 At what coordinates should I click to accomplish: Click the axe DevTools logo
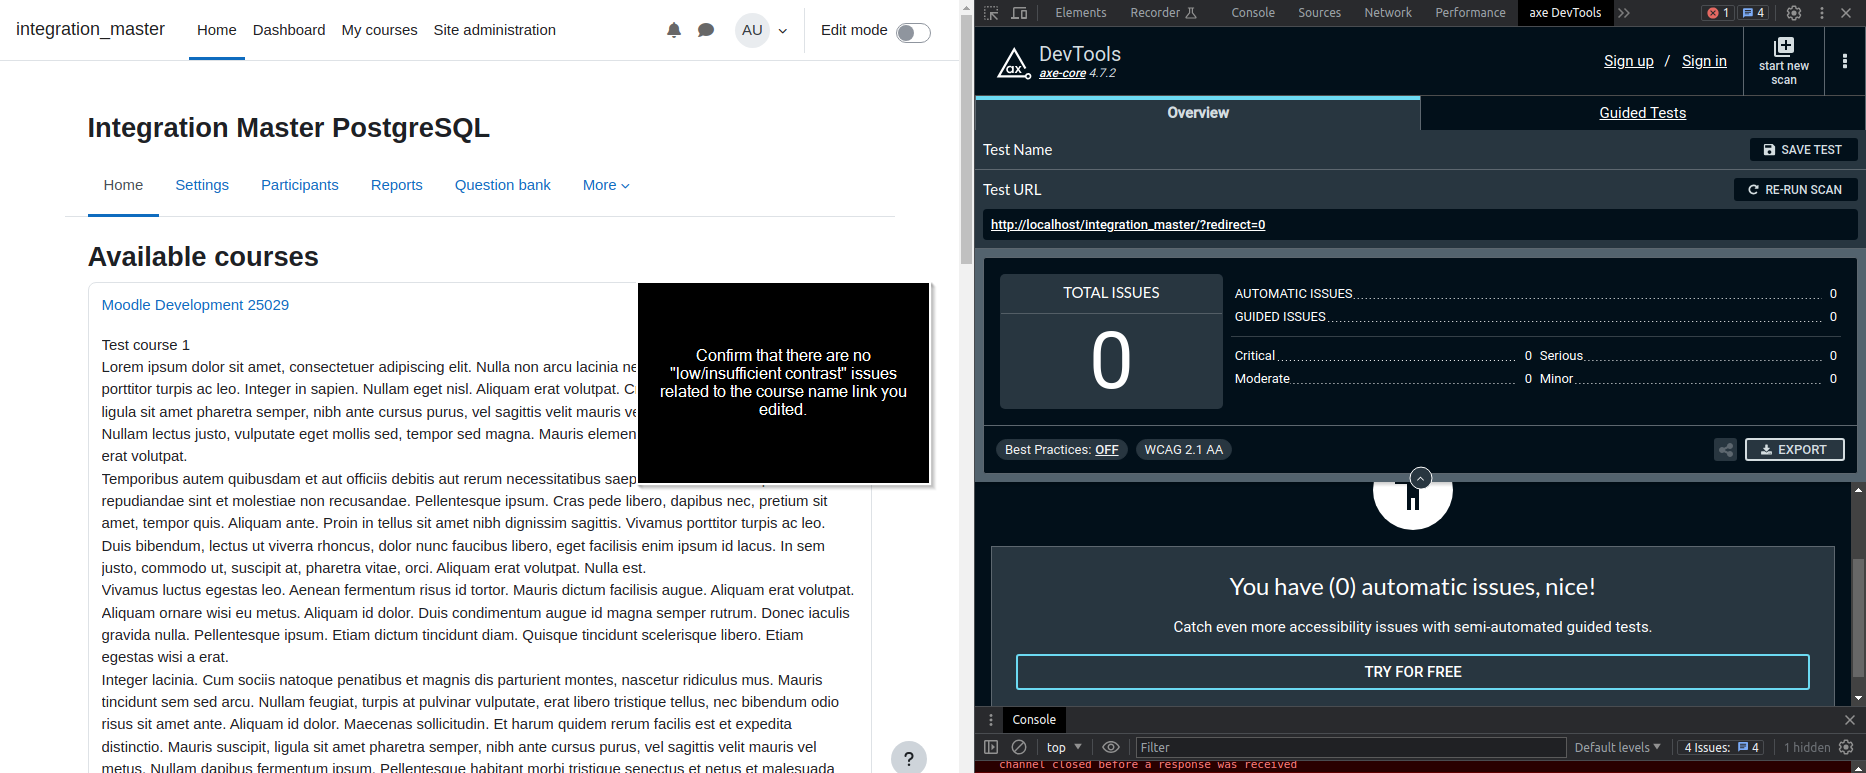point(1014,63)
